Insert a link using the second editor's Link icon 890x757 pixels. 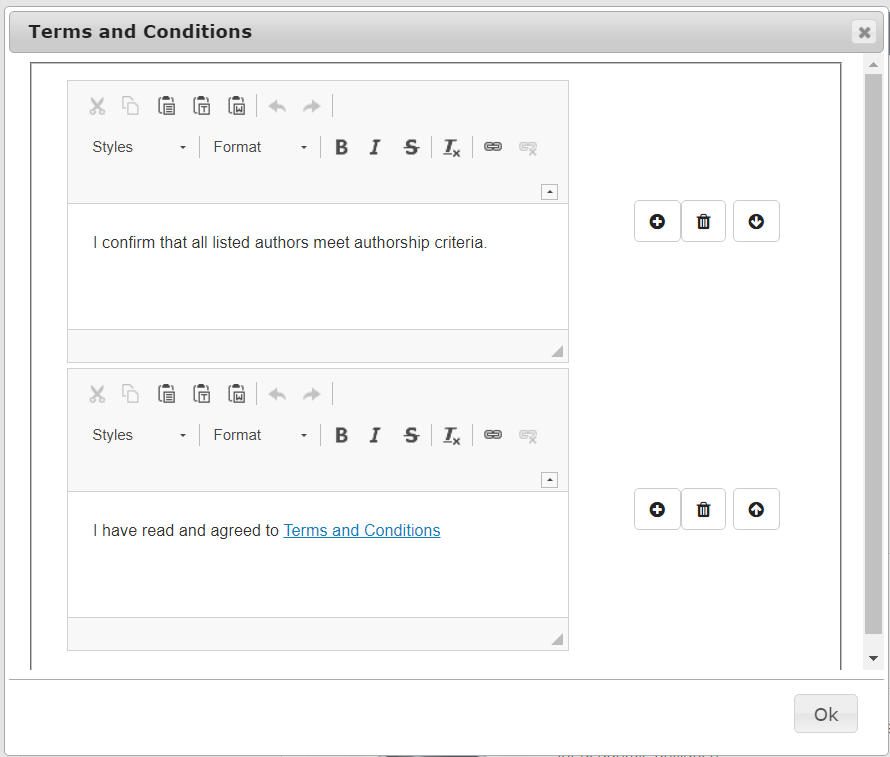pyautogui.click(x=492, y=435)
